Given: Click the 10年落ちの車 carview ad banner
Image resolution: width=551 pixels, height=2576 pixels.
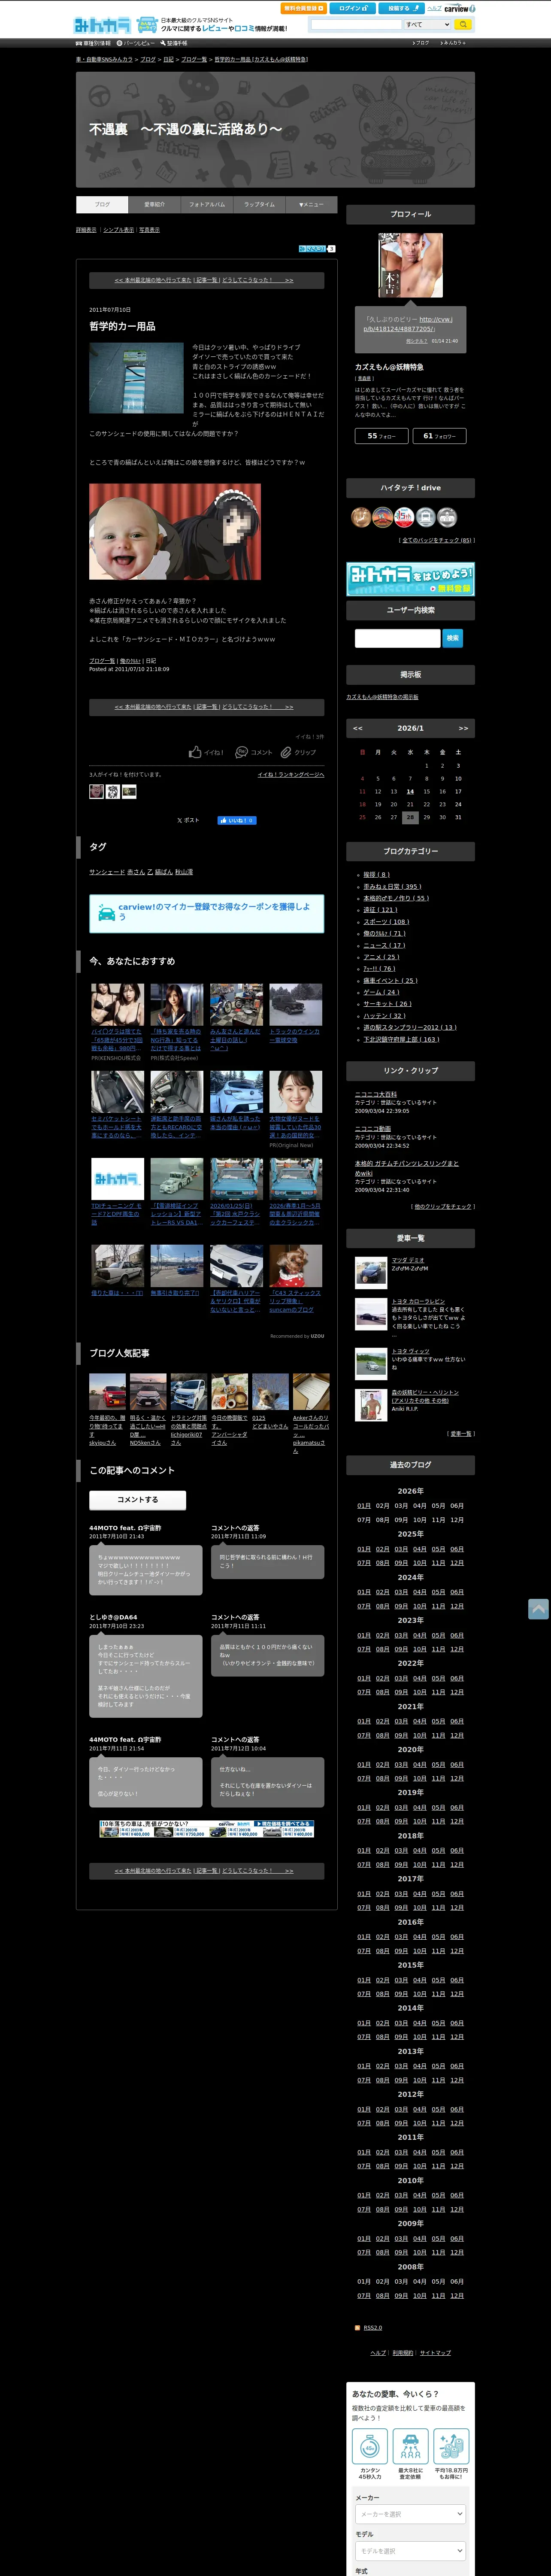Looking at the screenshot, I should [207, 1828].
